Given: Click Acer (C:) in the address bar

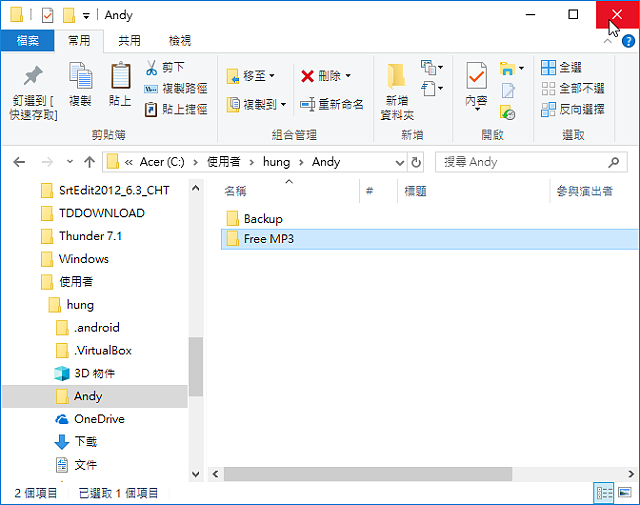Looking at the screenshot, I should click(x=162, y=162).
